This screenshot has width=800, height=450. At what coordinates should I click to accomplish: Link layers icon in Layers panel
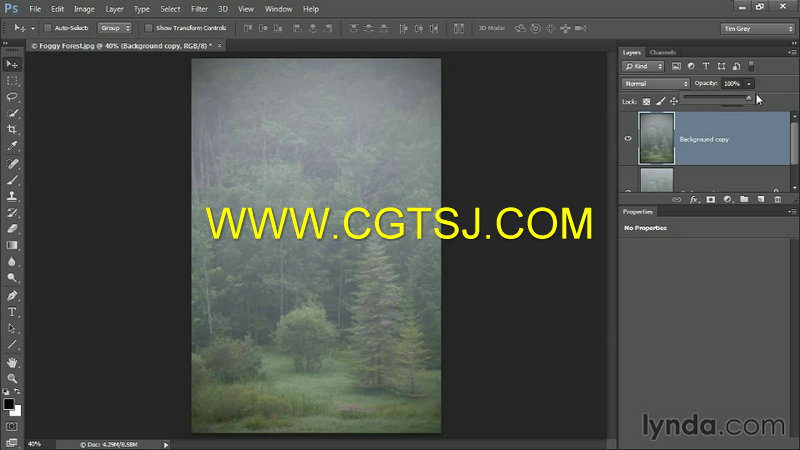(677, 199)
